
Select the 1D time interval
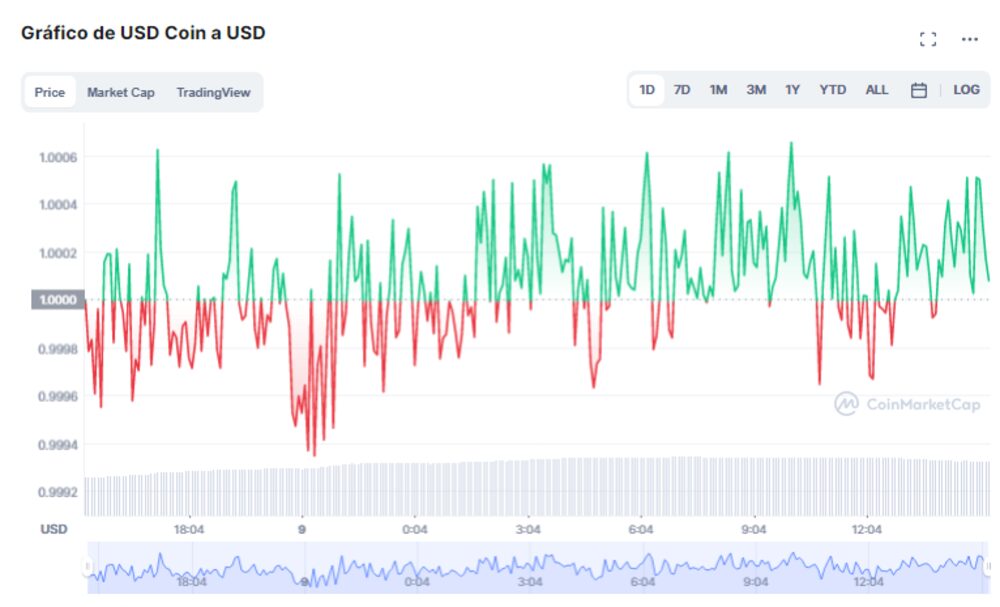point(648,89)
